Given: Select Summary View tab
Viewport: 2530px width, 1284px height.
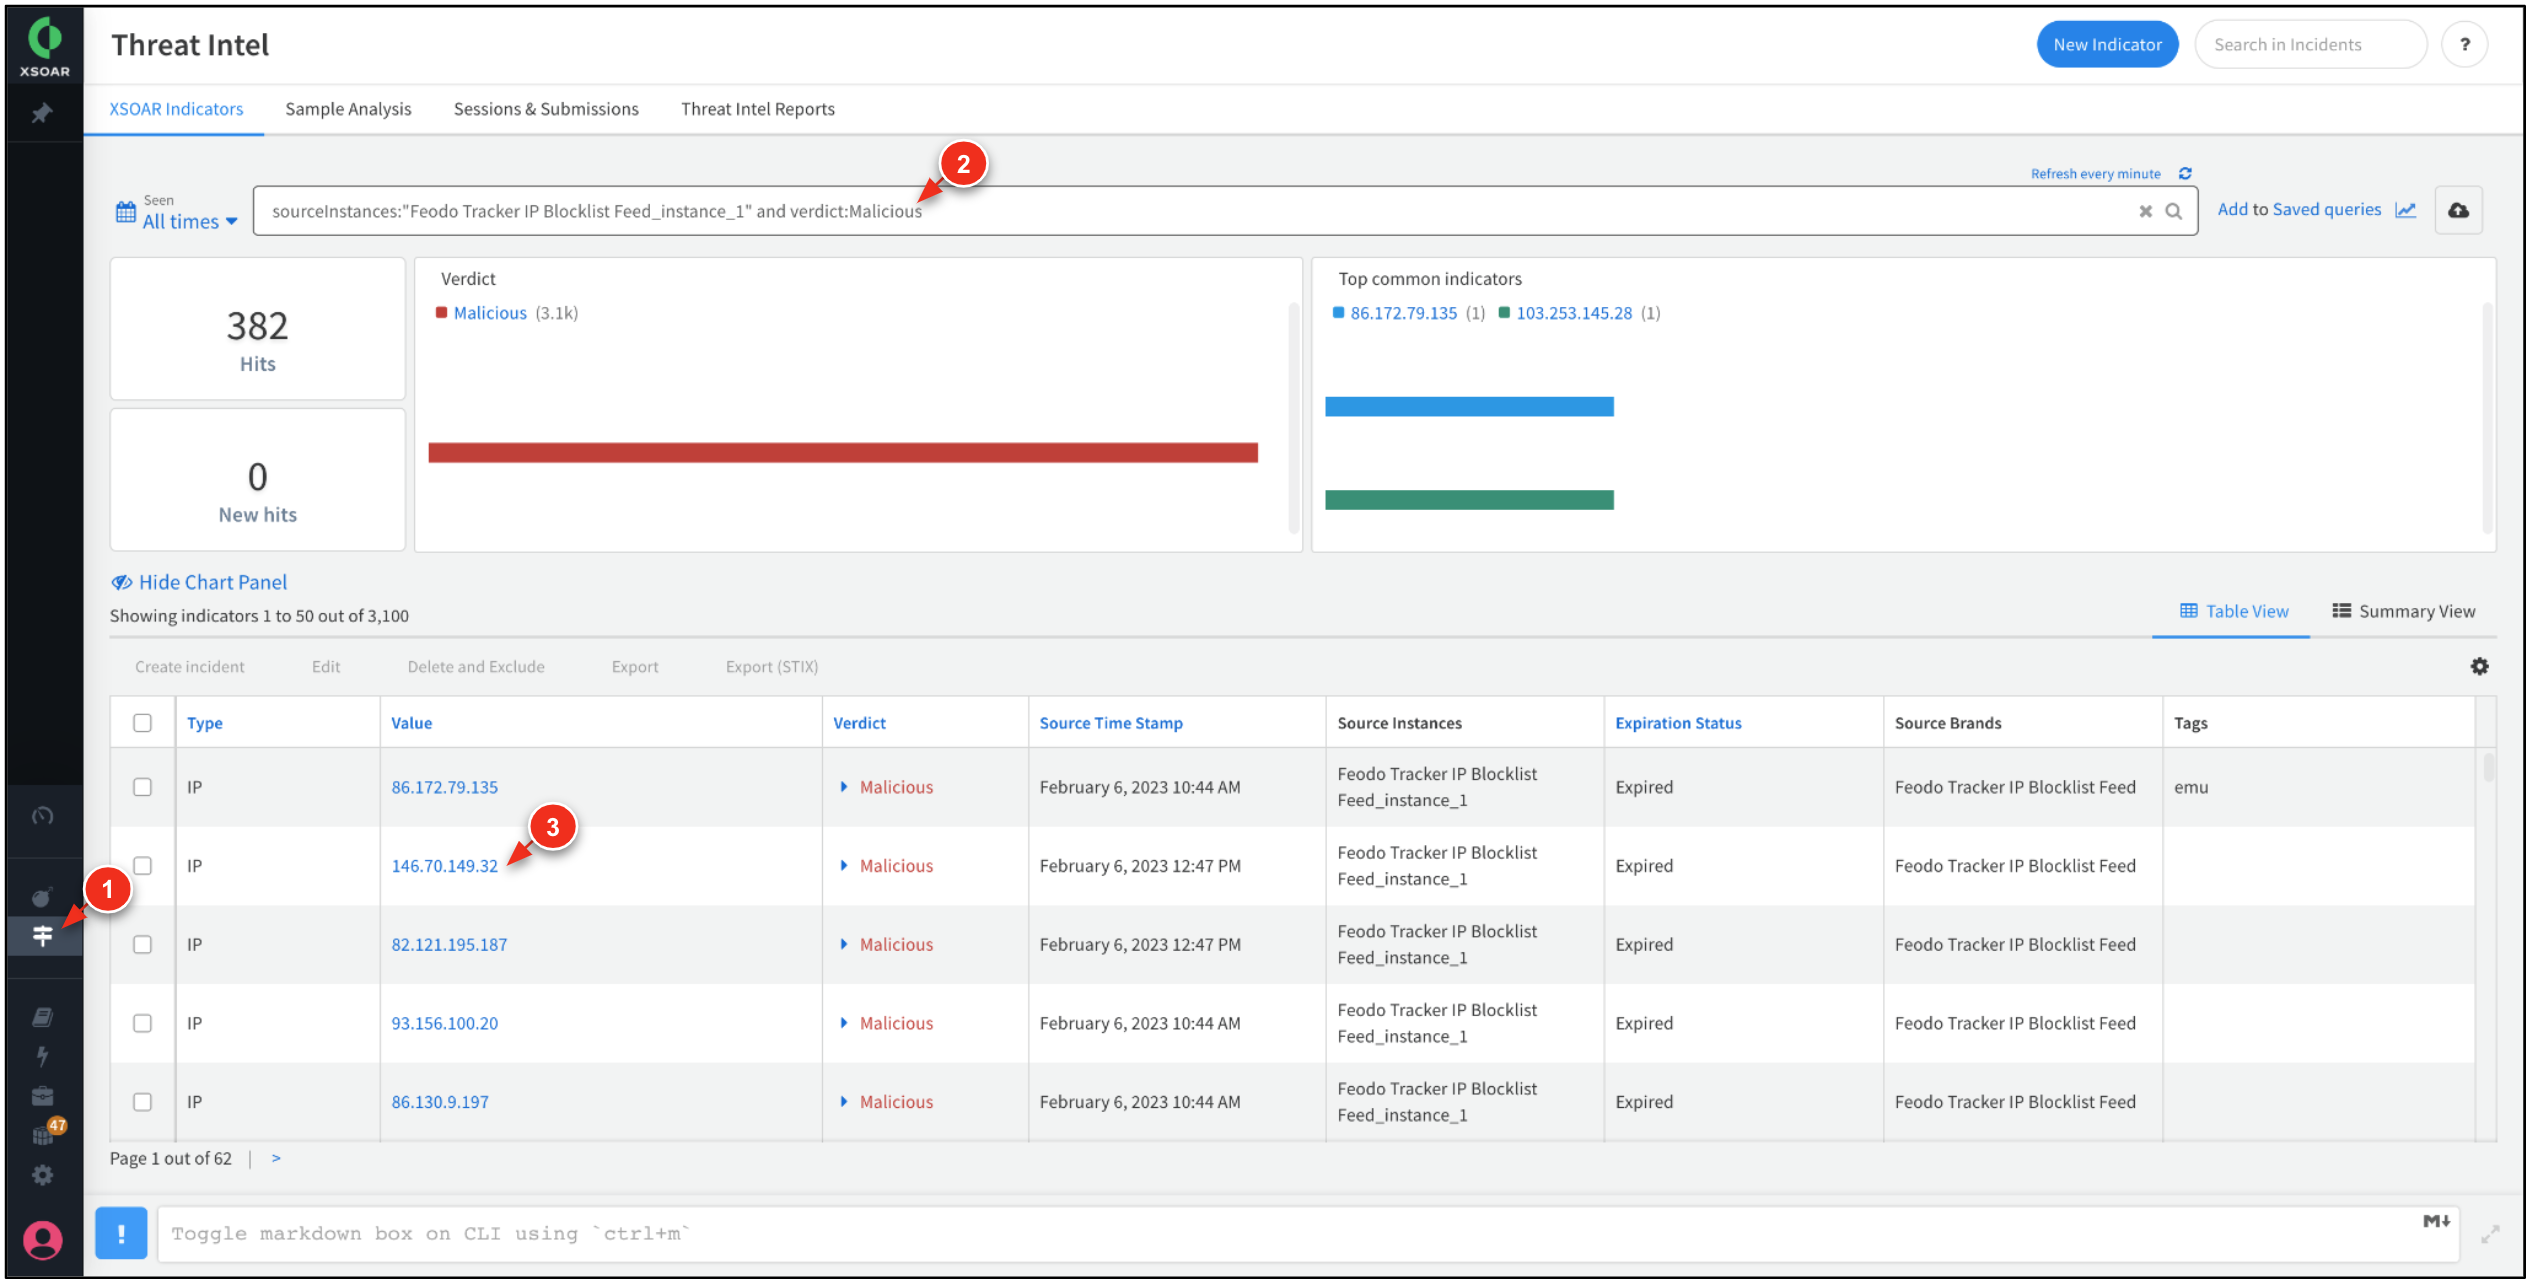Looking at the screenshot, I should [2404, 612].
